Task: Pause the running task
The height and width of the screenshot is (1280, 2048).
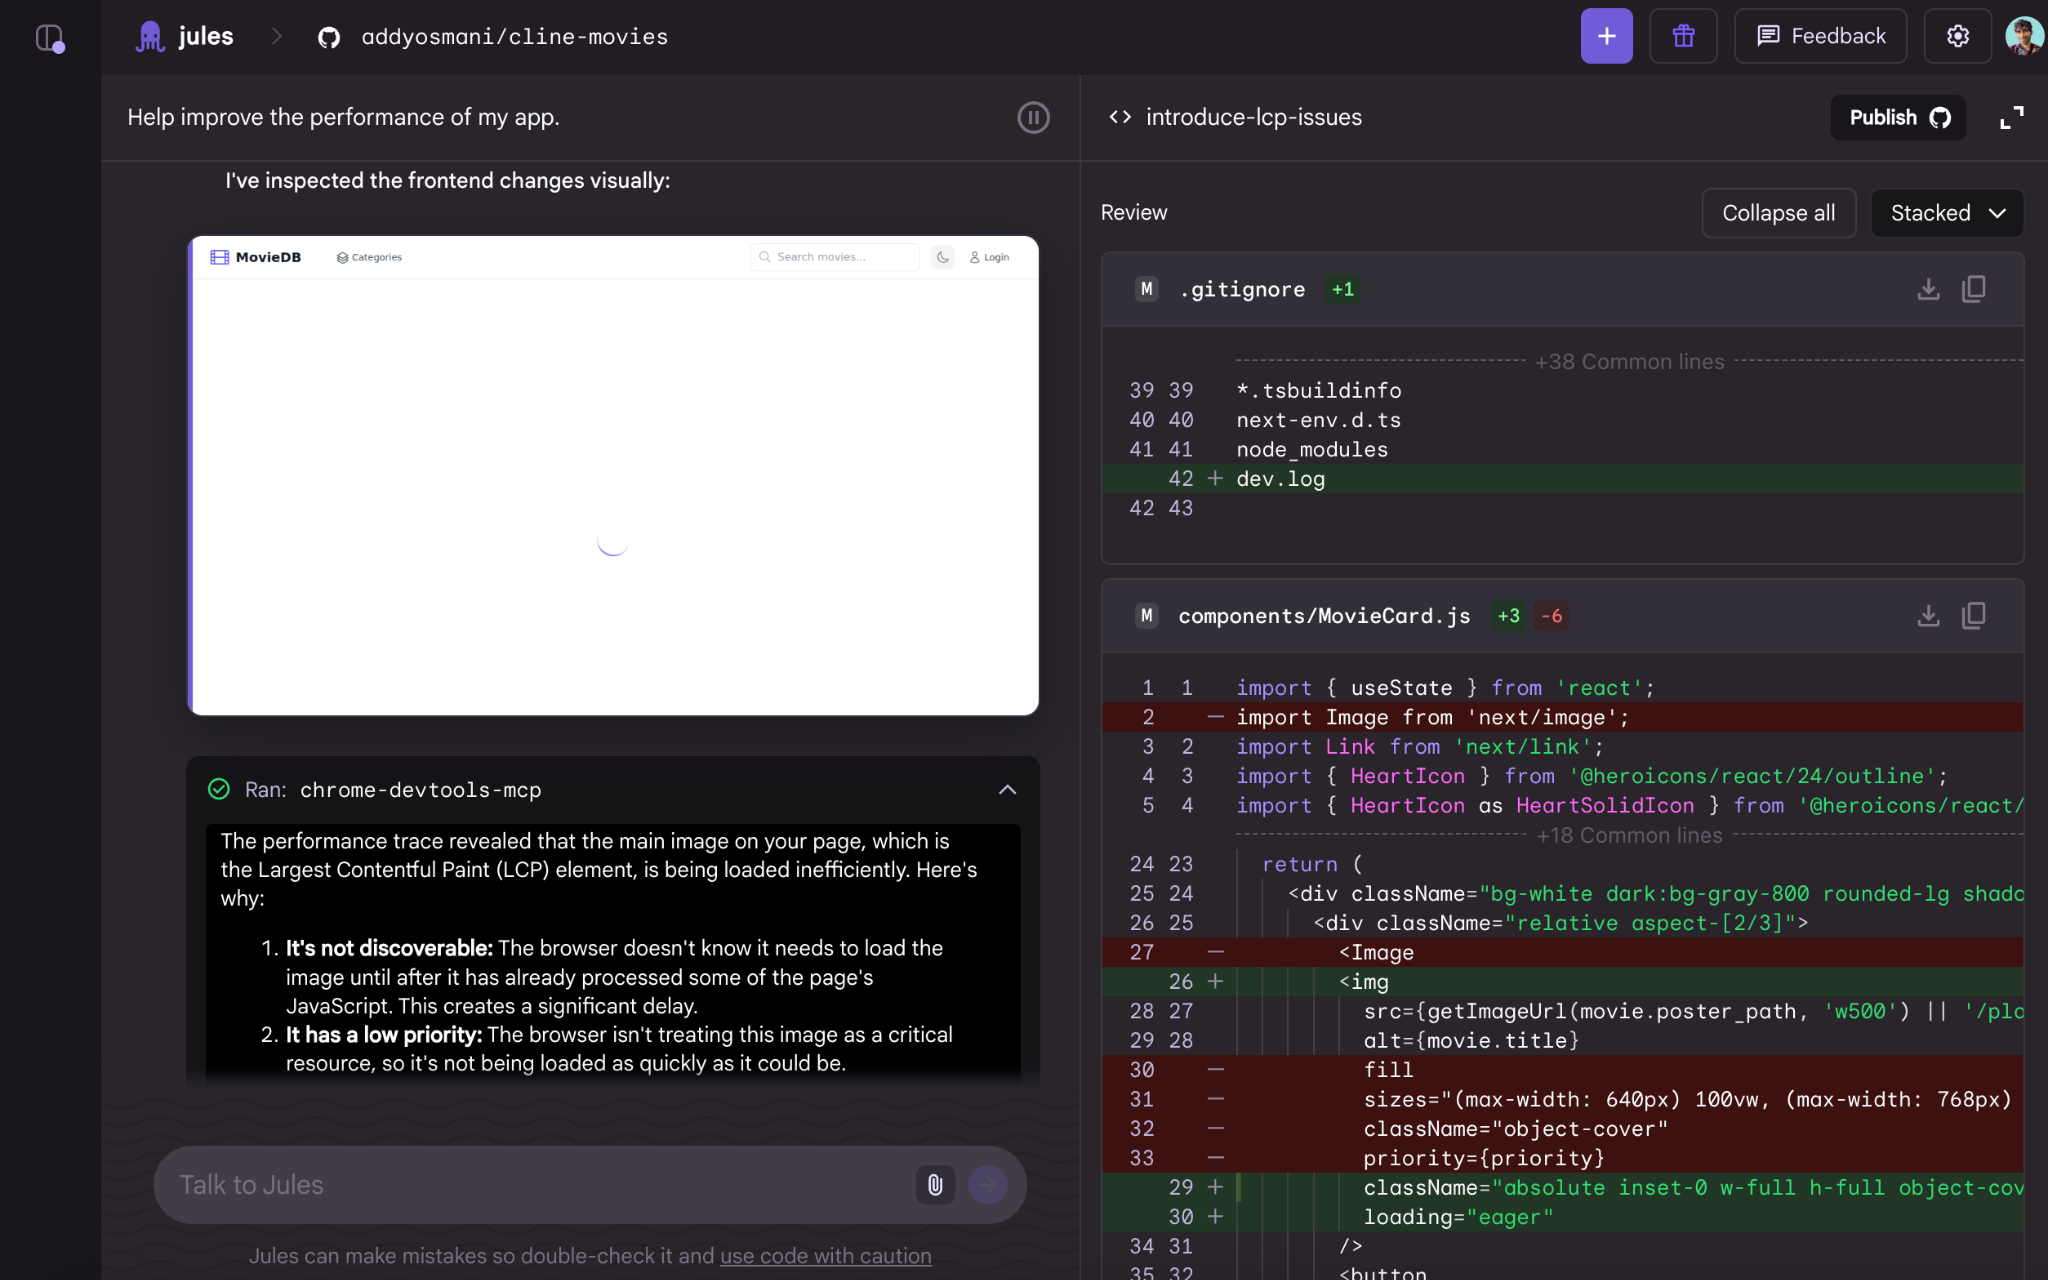Action: (x=1033, y=118)
